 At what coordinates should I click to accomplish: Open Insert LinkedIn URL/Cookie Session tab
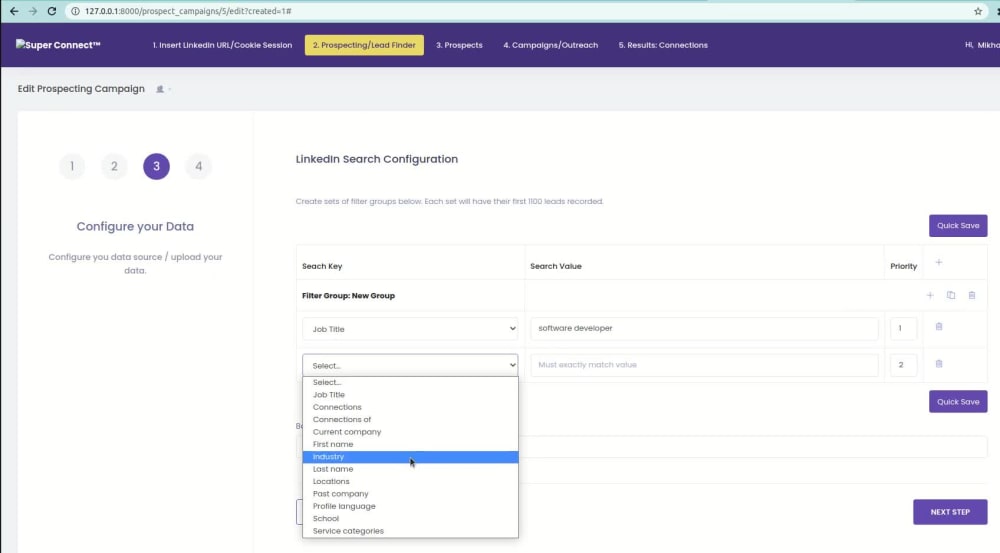coord(222,45)
